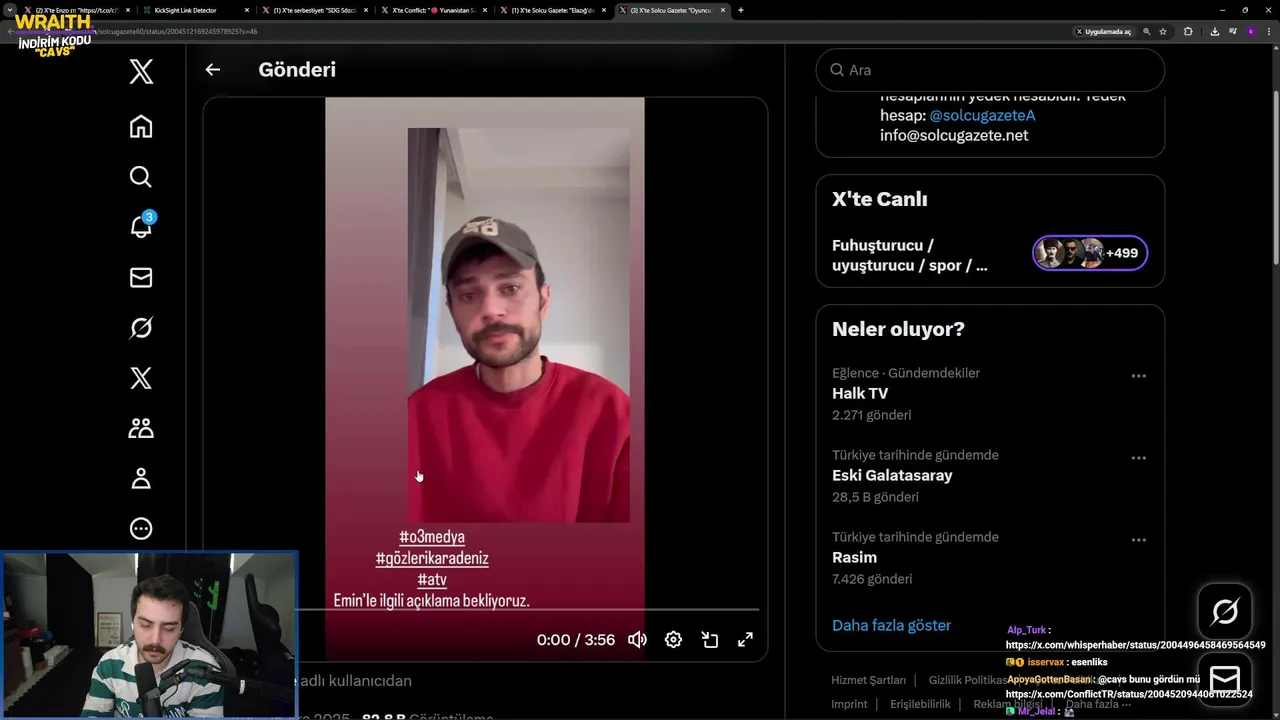Open Messages envelope in the left sidebar
Screen dimensions: 1280x720
[141, 277]
